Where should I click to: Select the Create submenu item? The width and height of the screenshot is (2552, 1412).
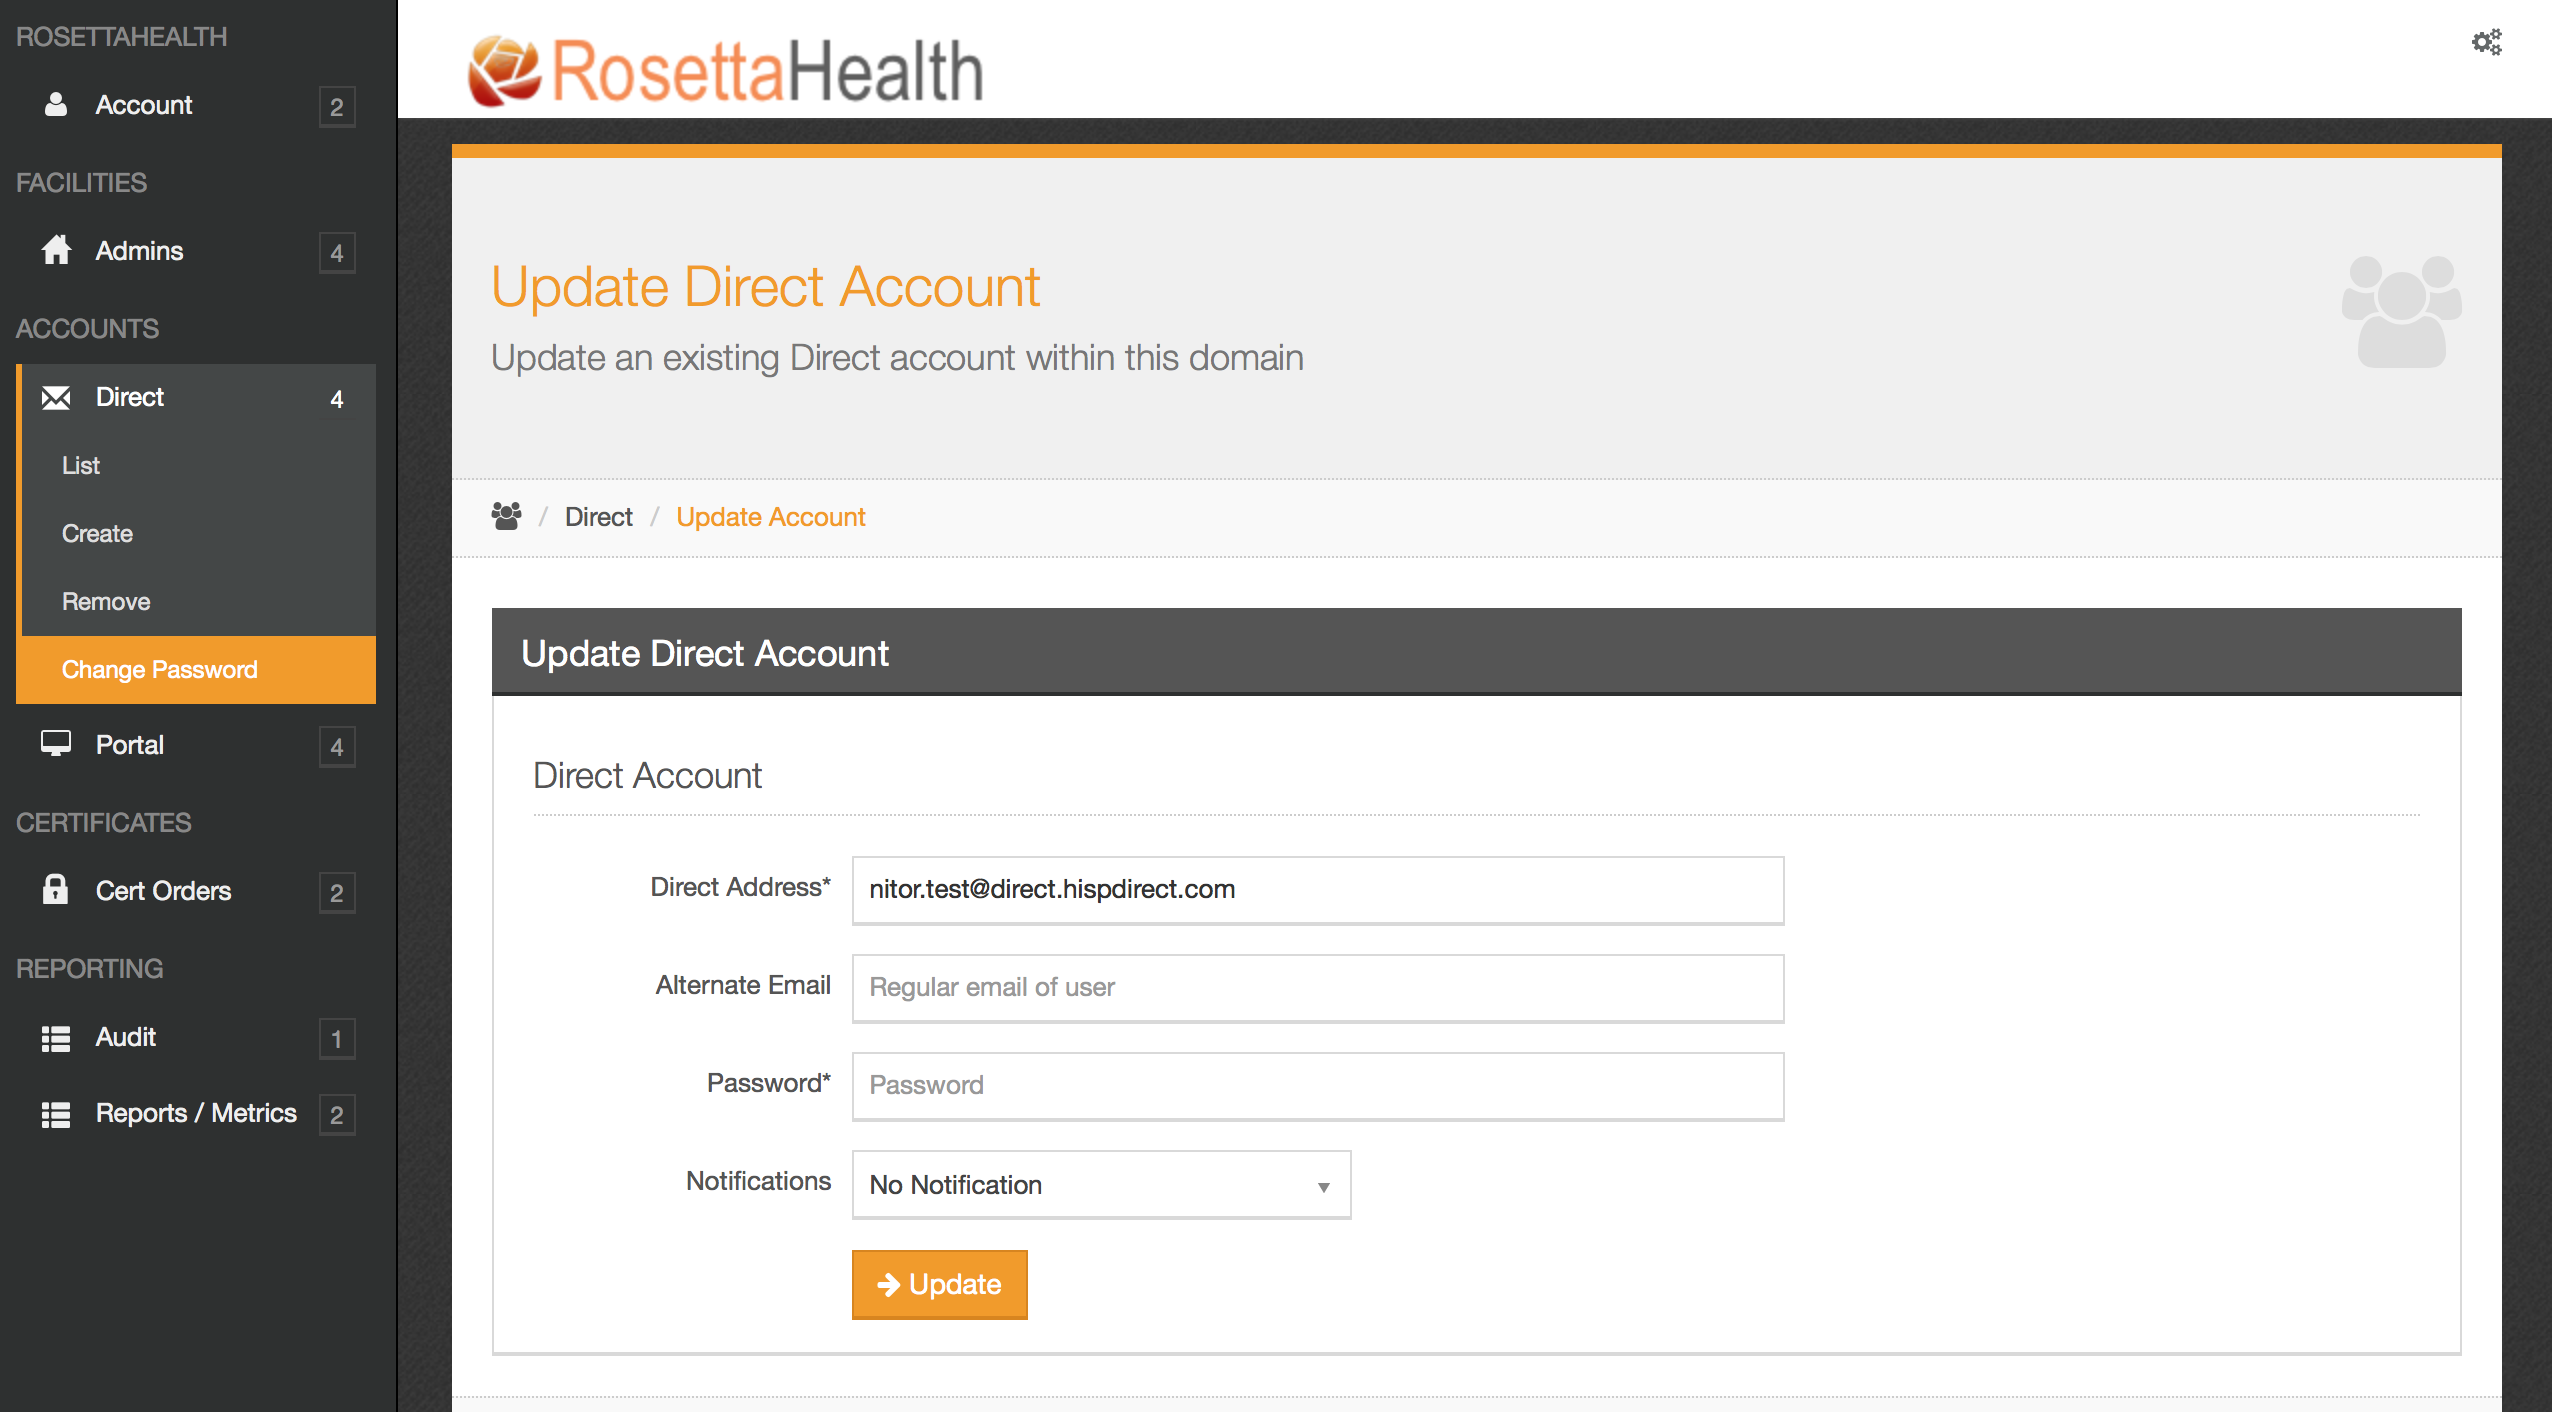click(x=97, y=533)
